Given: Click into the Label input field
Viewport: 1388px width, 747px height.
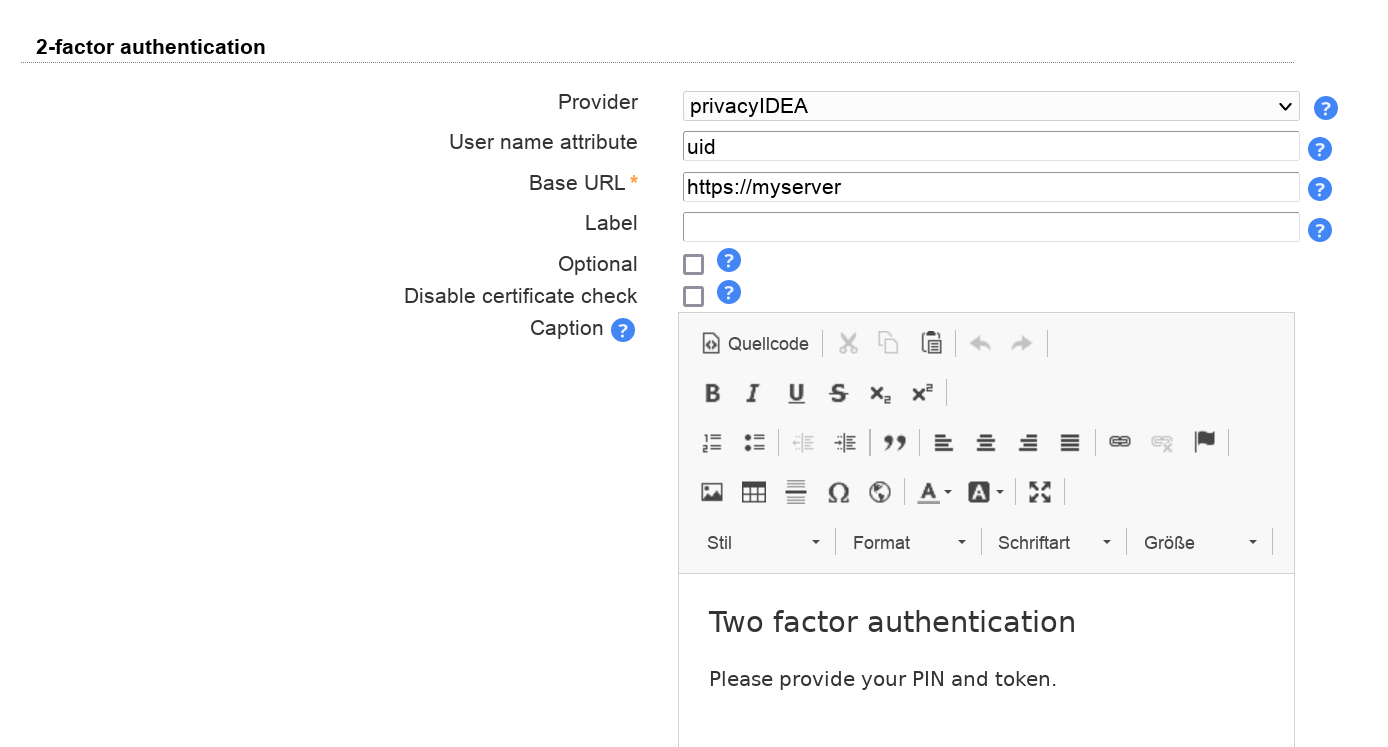Looking at the screenshot, I should (990, 227).
